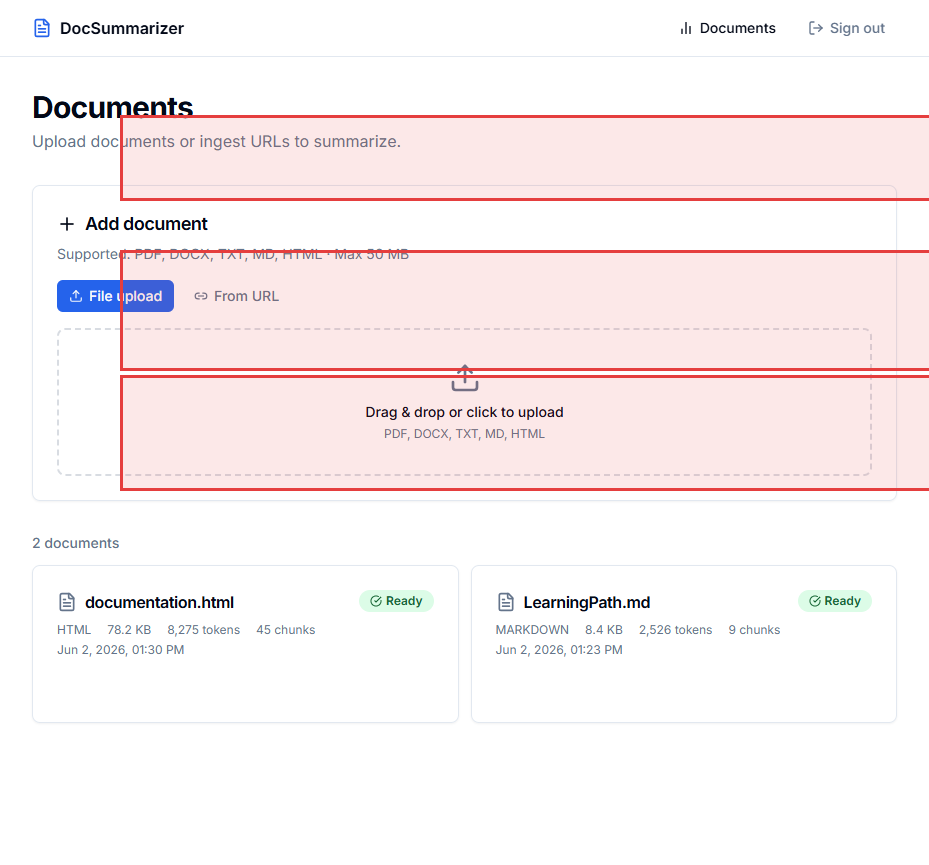
Task: Click the file icon beside LearningPath.md
Action: (505, 602)
